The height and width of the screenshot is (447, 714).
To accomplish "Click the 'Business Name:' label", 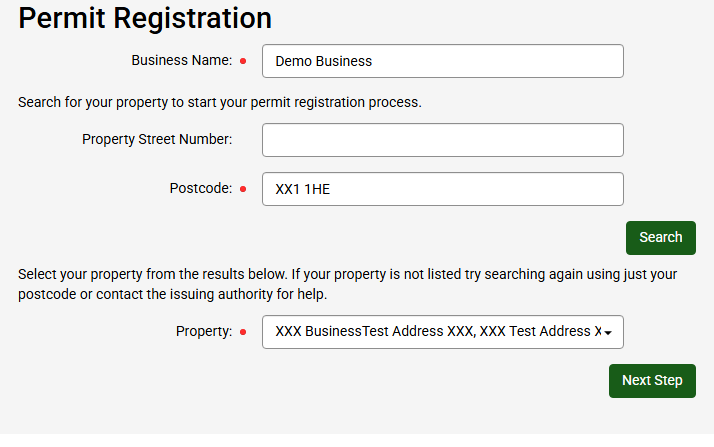I will 181,61.
